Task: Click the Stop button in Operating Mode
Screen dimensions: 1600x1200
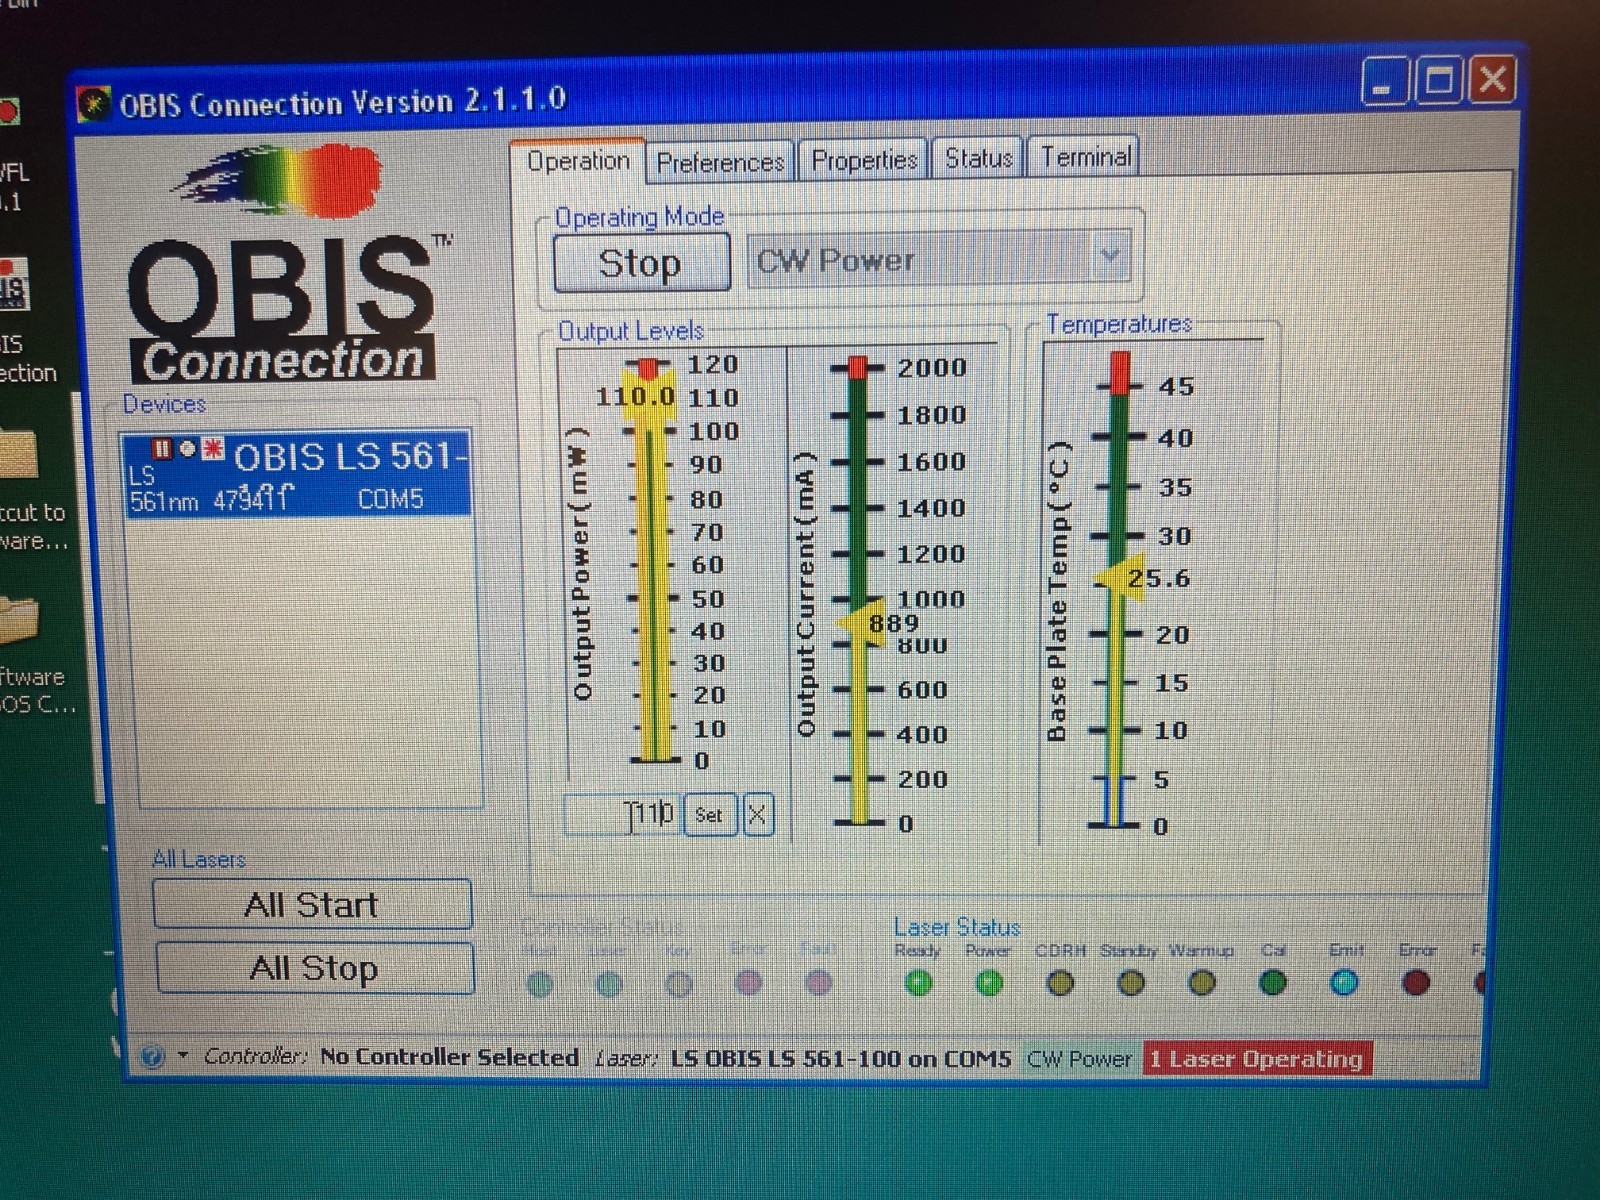Action: point(641,264)
